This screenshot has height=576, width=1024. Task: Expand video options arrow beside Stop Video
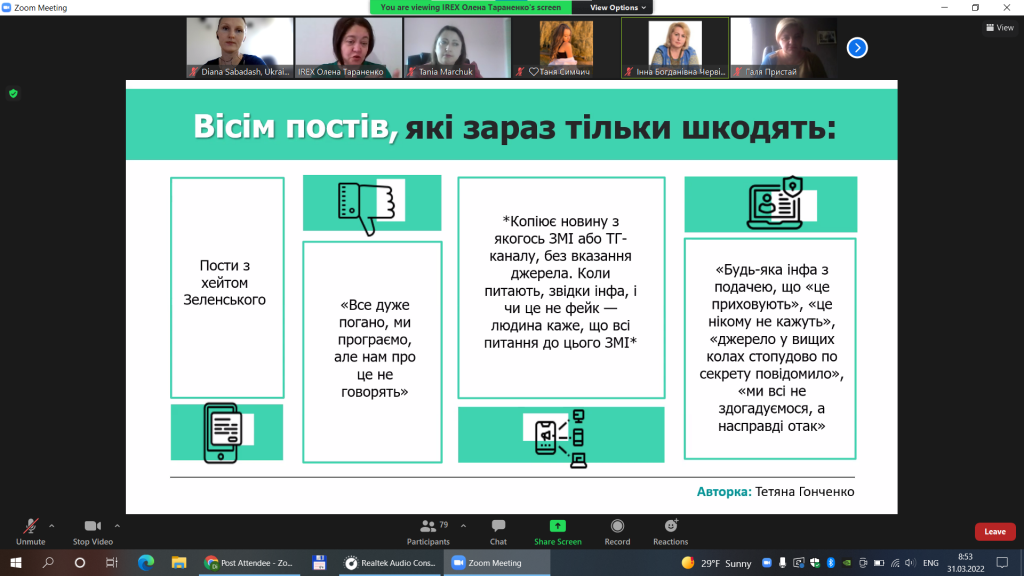117,526
